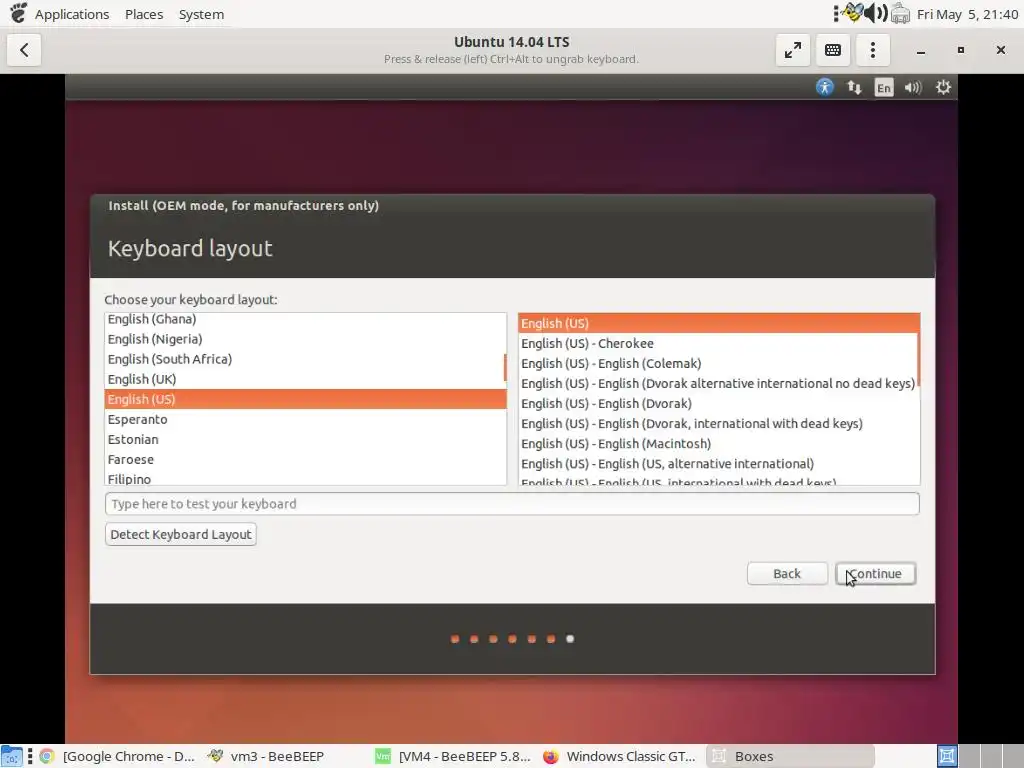Select Filipino layout
Viewport: 1024px width, 768px height.
coord(305,479)
